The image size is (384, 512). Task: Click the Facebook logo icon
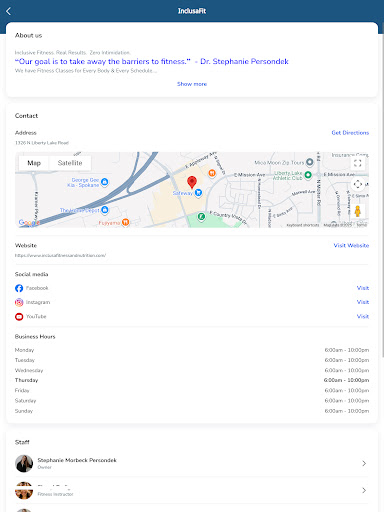19,288
